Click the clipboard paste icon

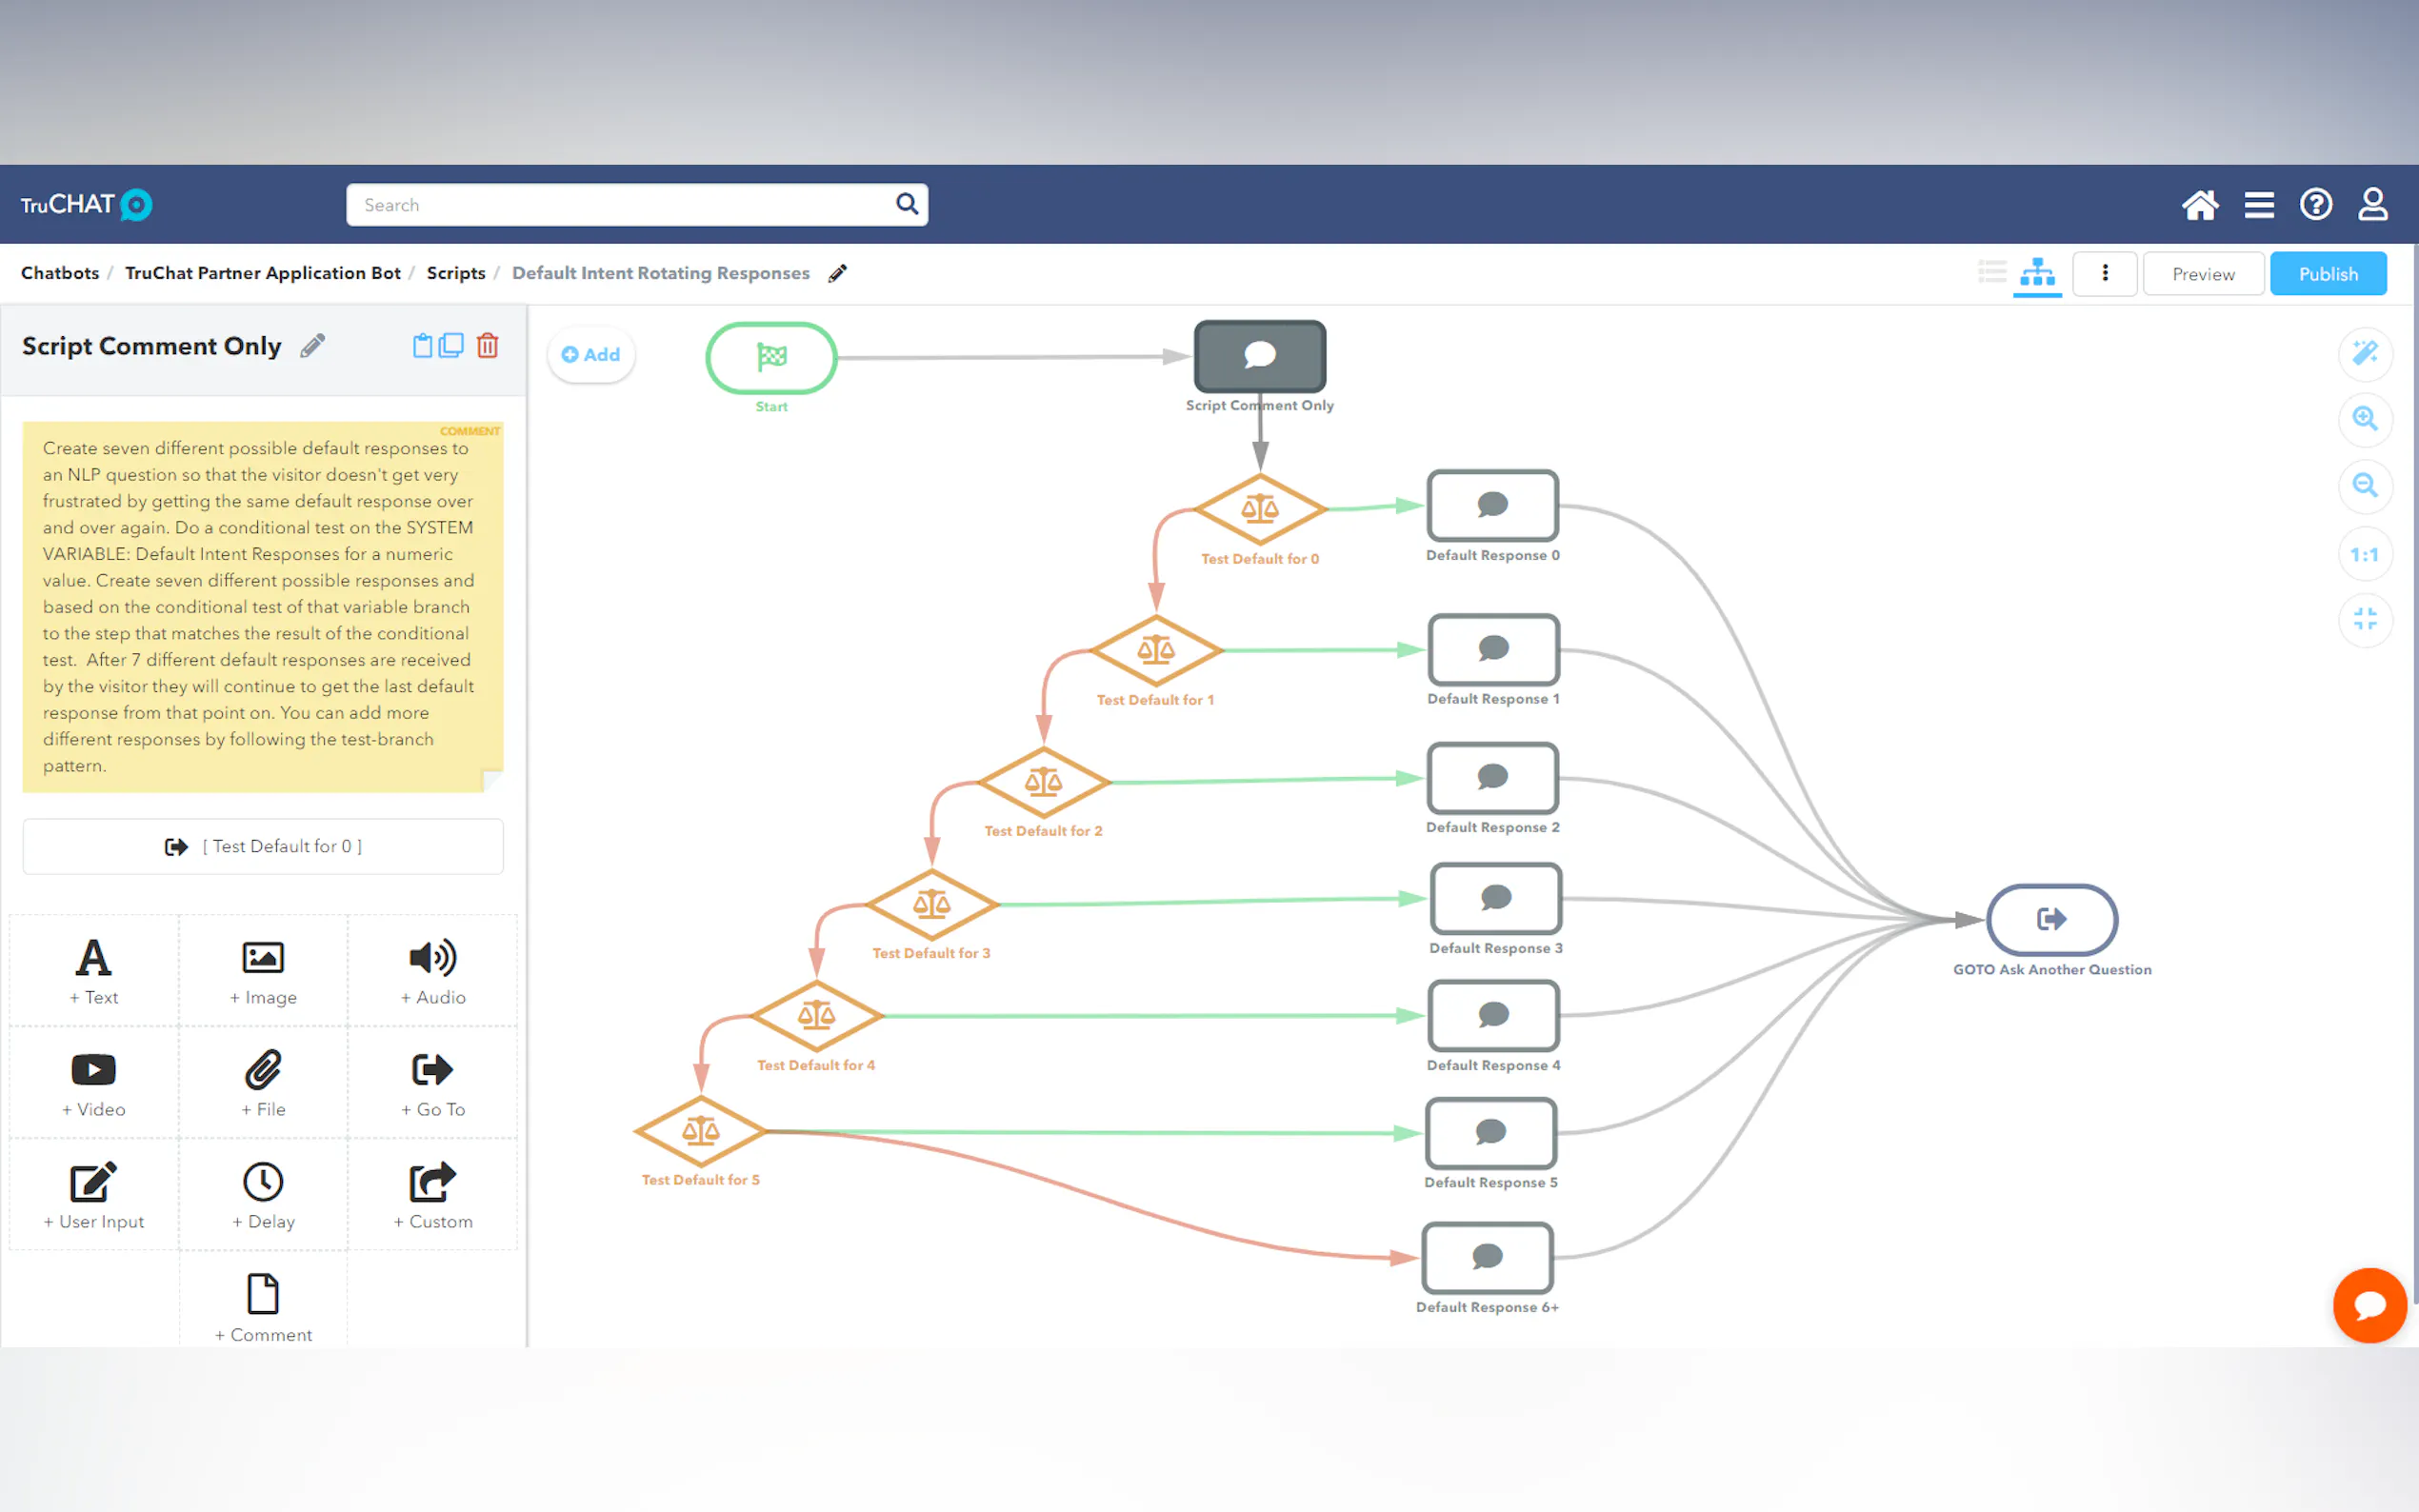422,346
